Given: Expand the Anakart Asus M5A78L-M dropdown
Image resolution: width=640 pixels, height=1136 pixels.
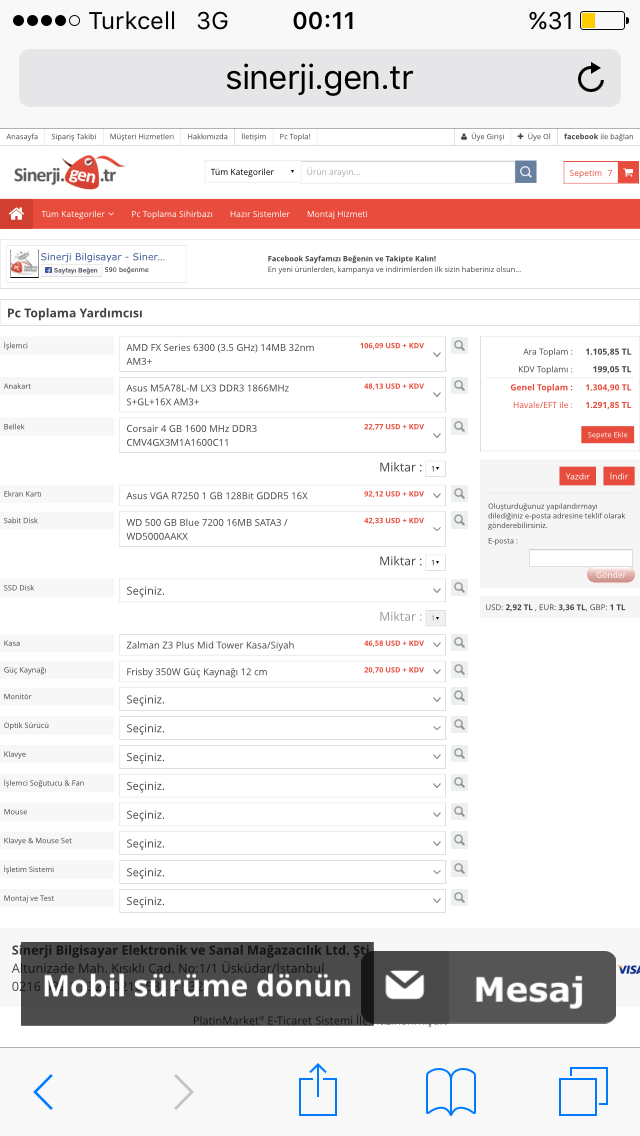Looking at the screenshot, I should point(282,395).
